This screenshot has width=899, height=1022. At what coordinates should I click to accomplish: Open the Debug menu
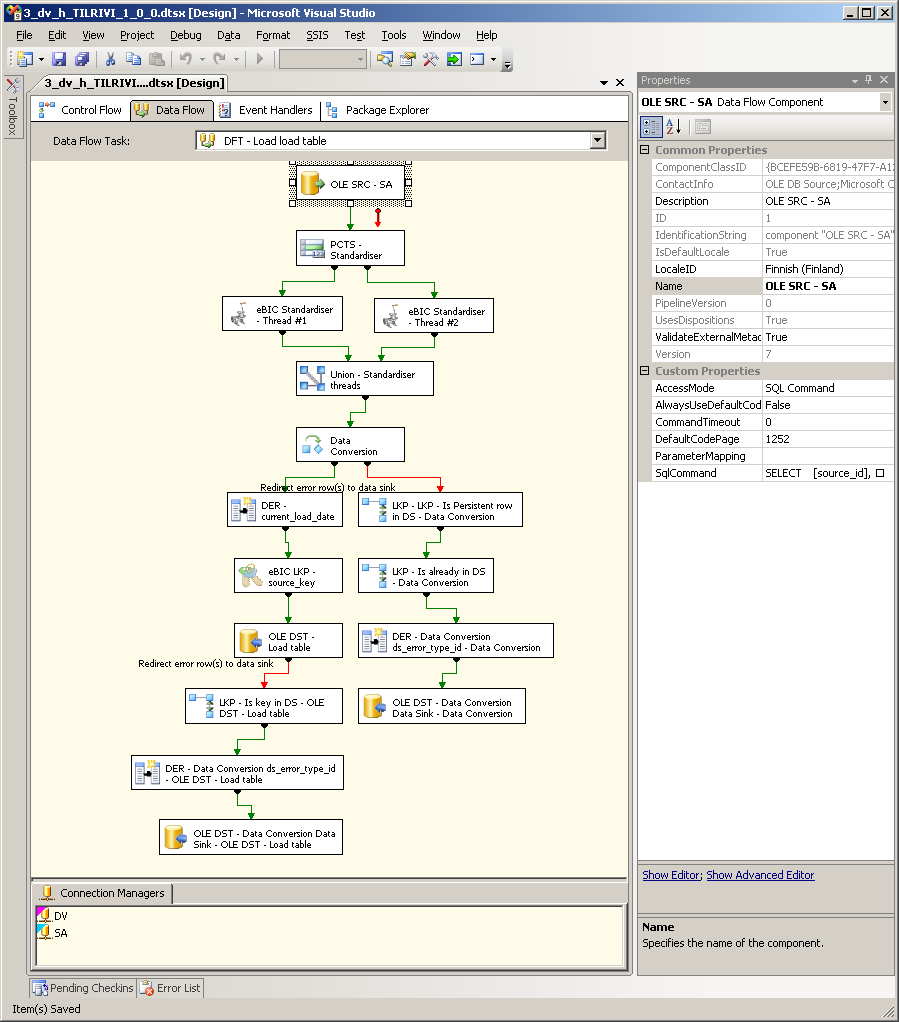(x=186, y=35)
